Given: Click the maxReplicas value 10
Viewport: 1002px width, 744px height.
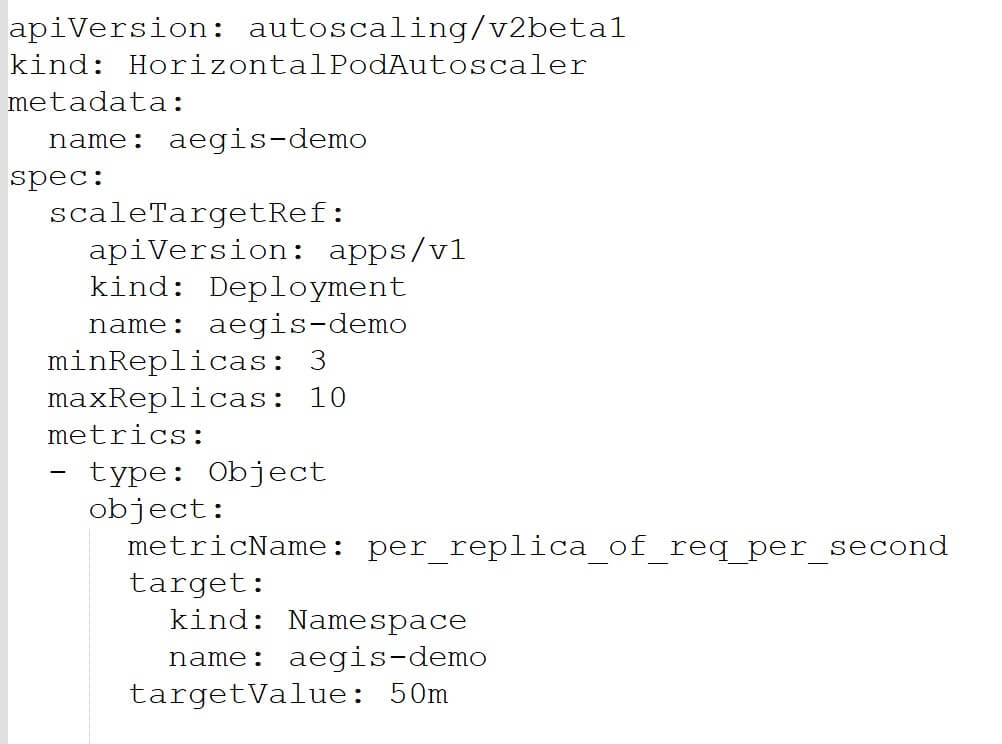Looking at the screenshot, I should point(327,398).
